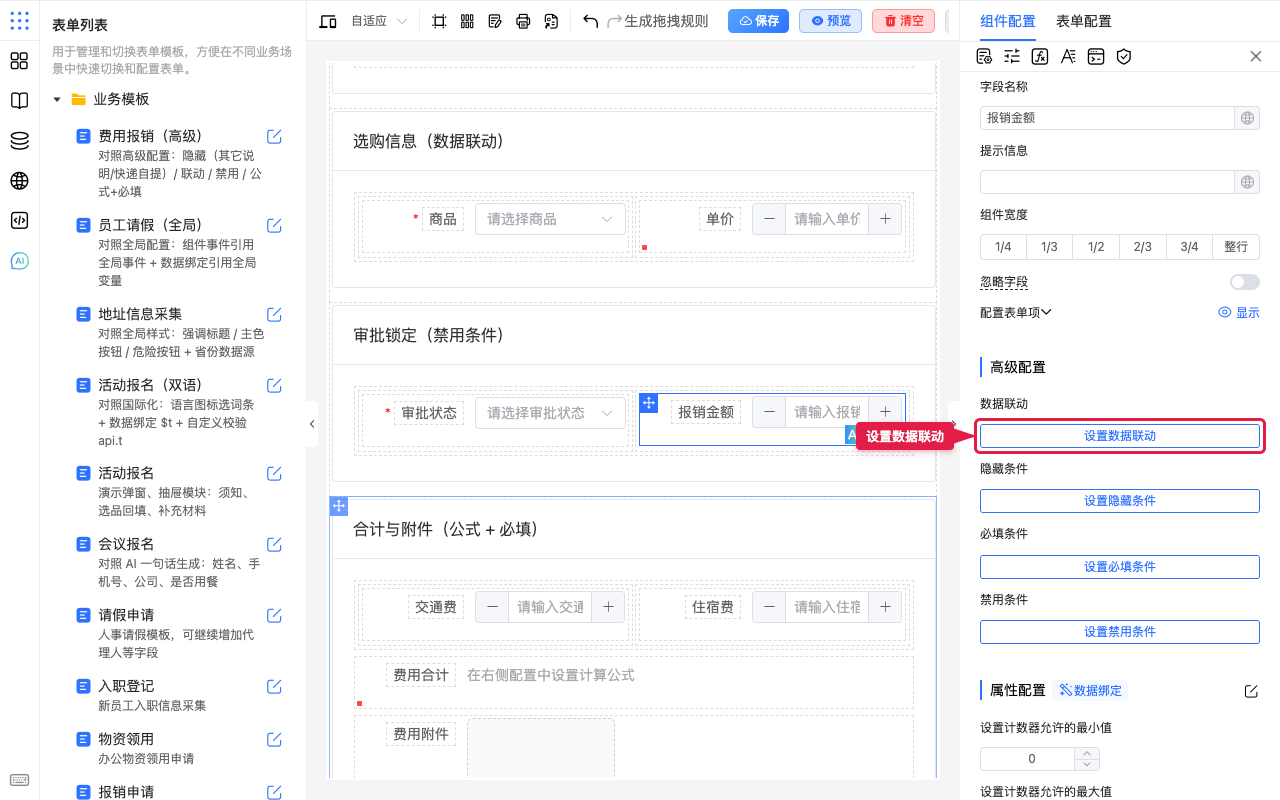The width and height of the screenshot is (1280, 800).
Task: Click 设置隐藏条件 button
Action: 1120,501
